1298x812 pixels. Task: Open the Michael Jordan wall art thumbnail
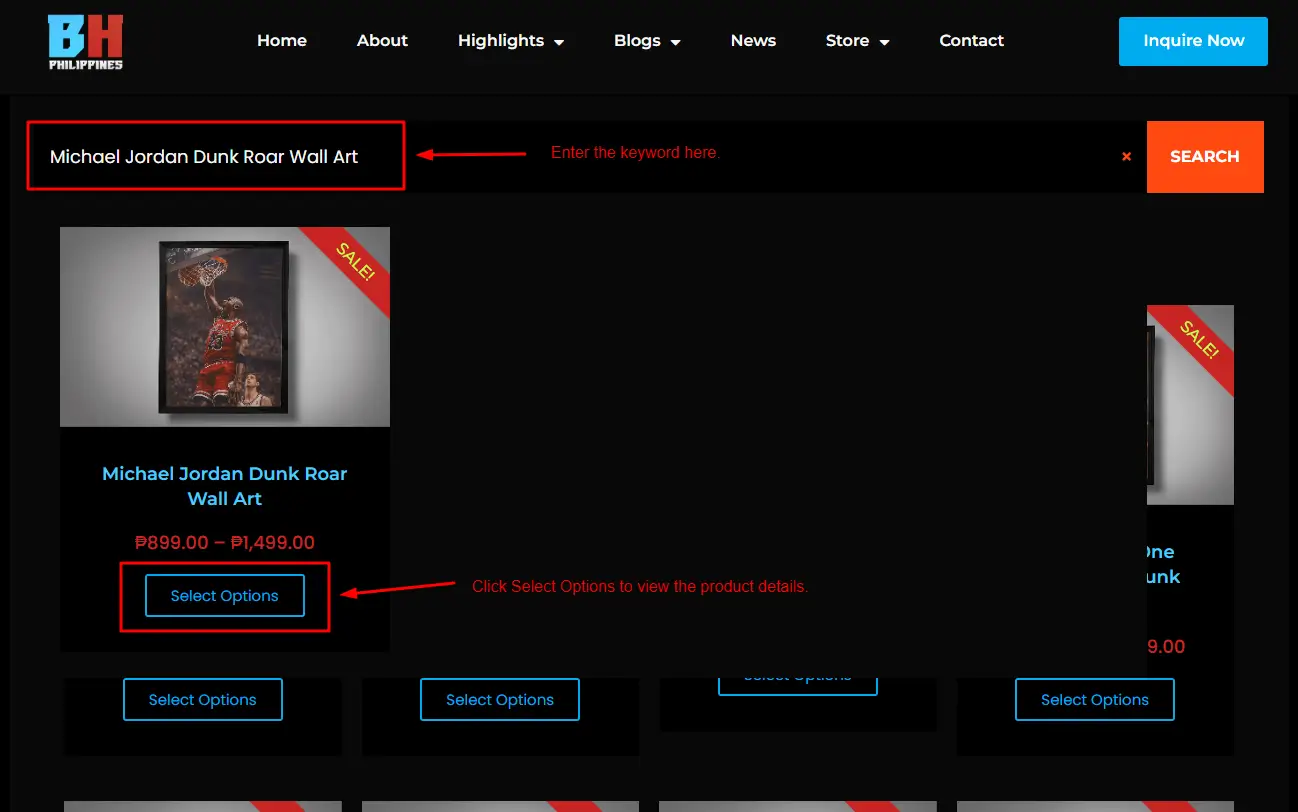225,327
